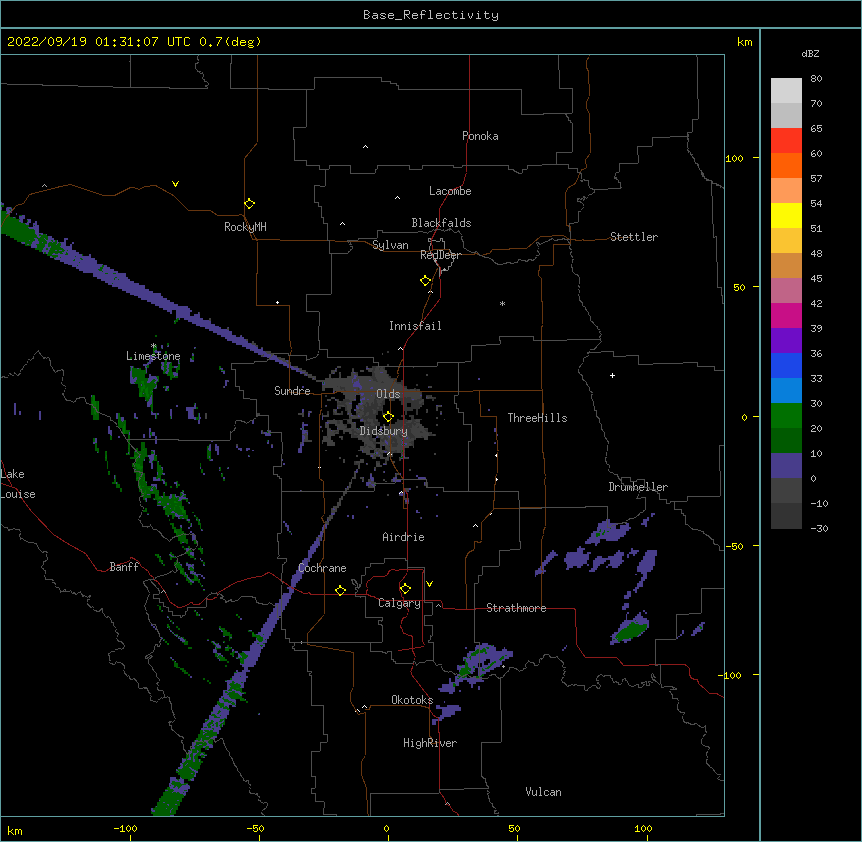Click the RockyMH label
862x842 pixels.
[x=245, y=227]
